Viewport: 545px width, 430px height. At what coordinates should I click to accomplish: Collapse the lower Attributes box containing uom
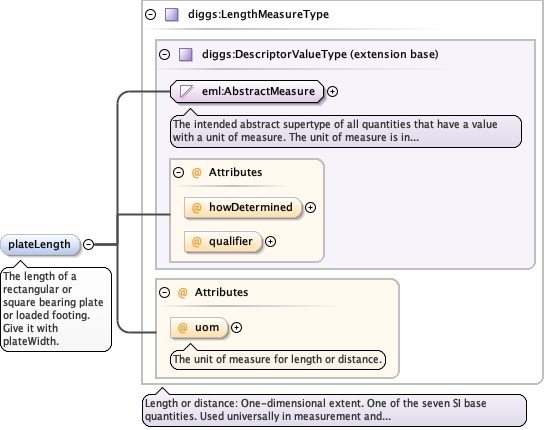[164, 292]
